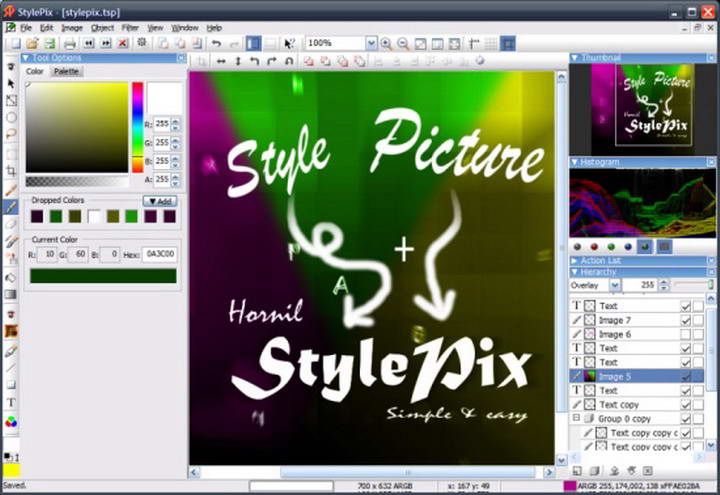Click the Print icon in toolbar

pos(70,44)
